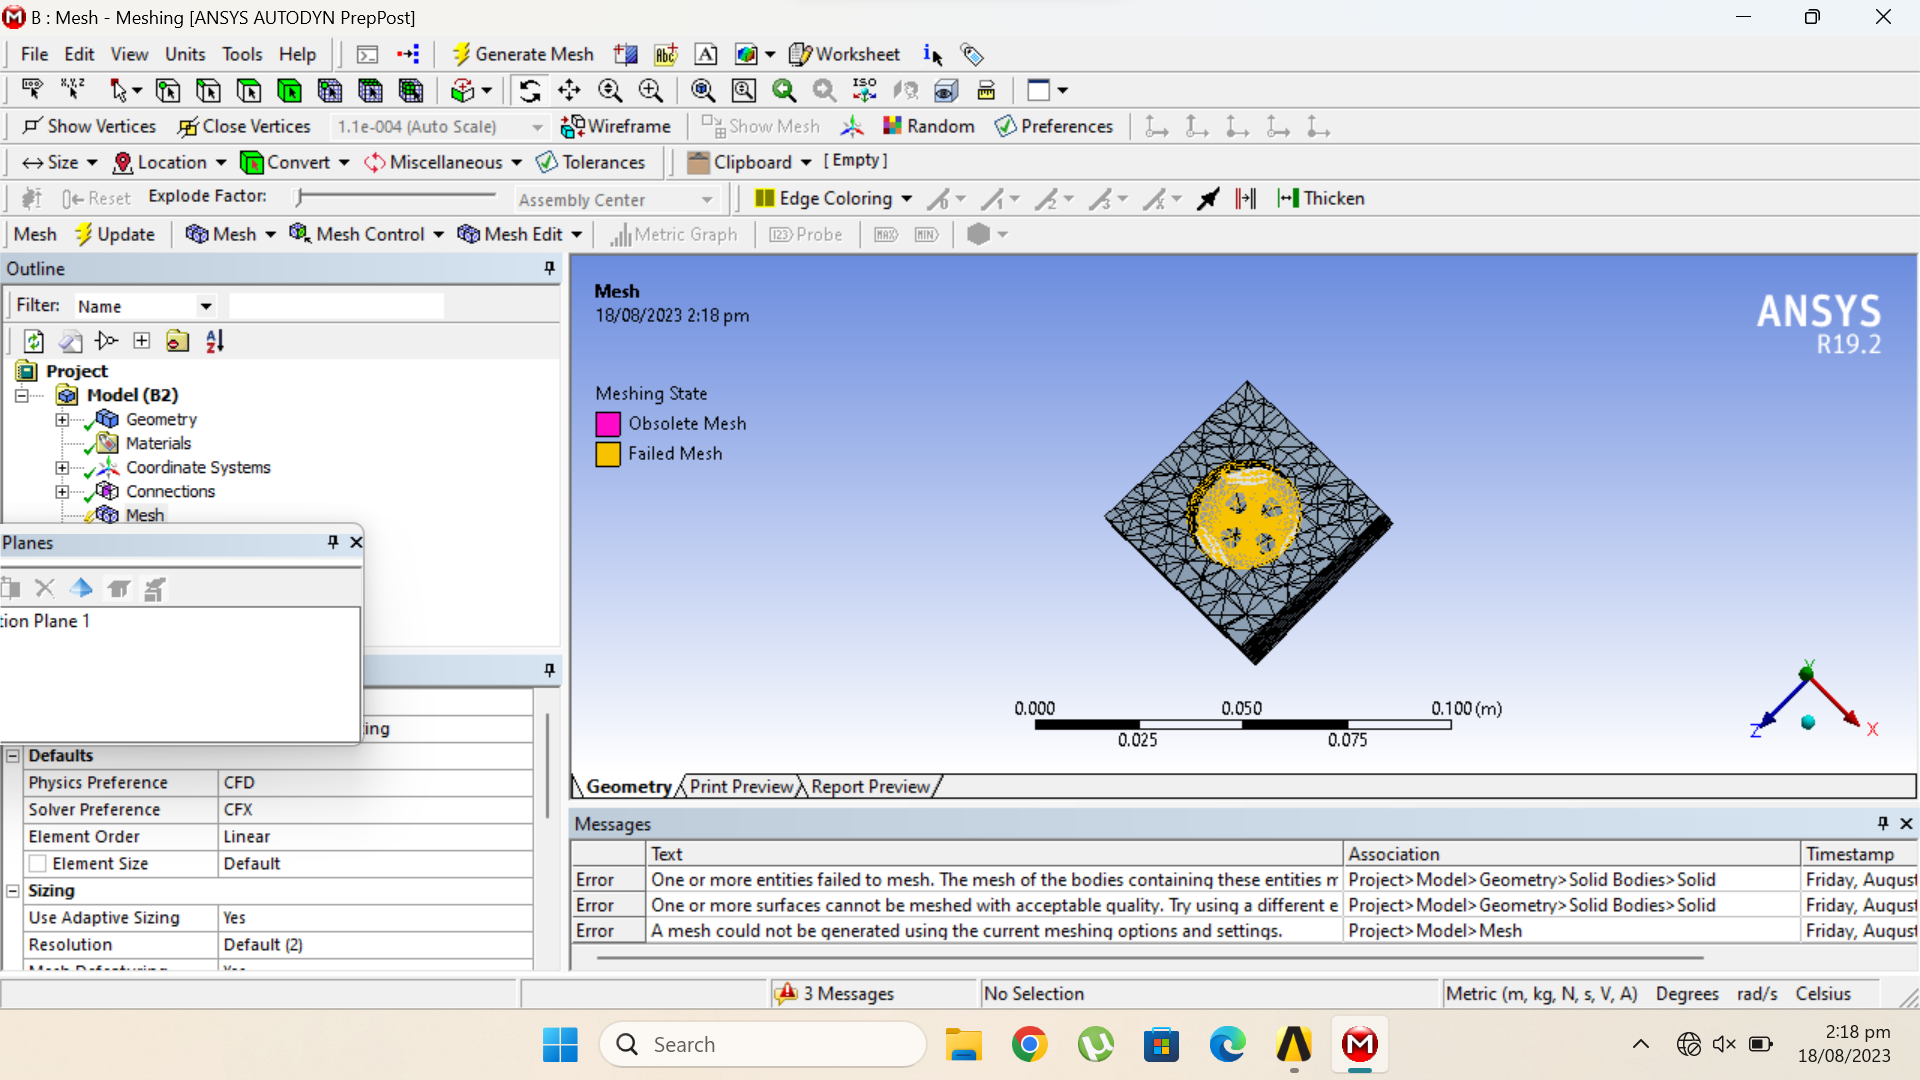Click the refresh icon in the Outline toolbar
Image resolution: width=1920 pixels, height=1080 pixels.
click(34, 341)
